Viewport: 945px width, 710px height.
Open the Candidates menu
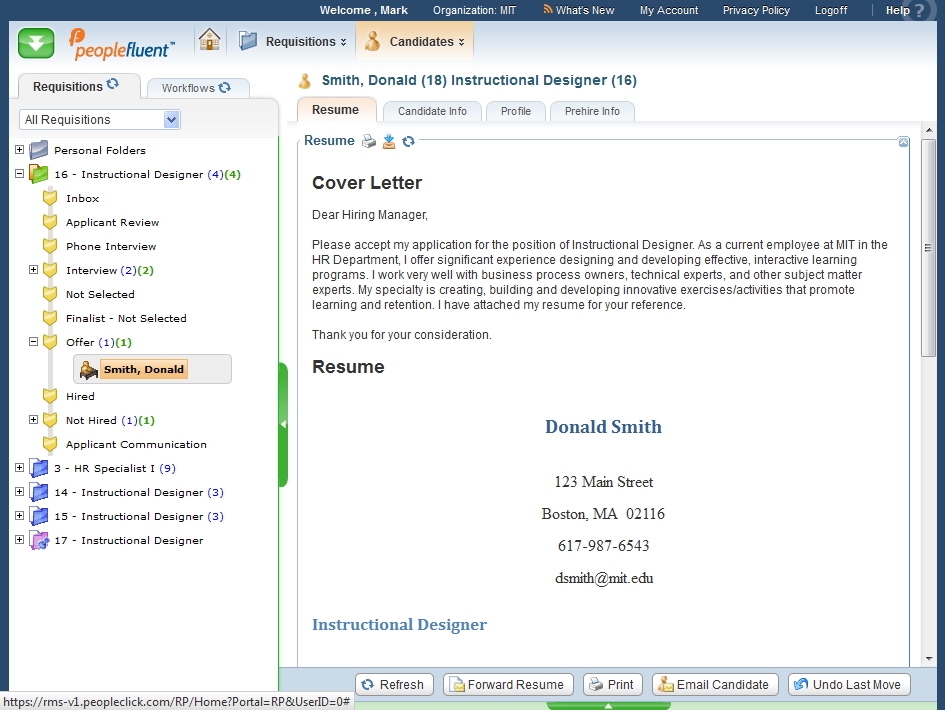click(x=414, y=42)
